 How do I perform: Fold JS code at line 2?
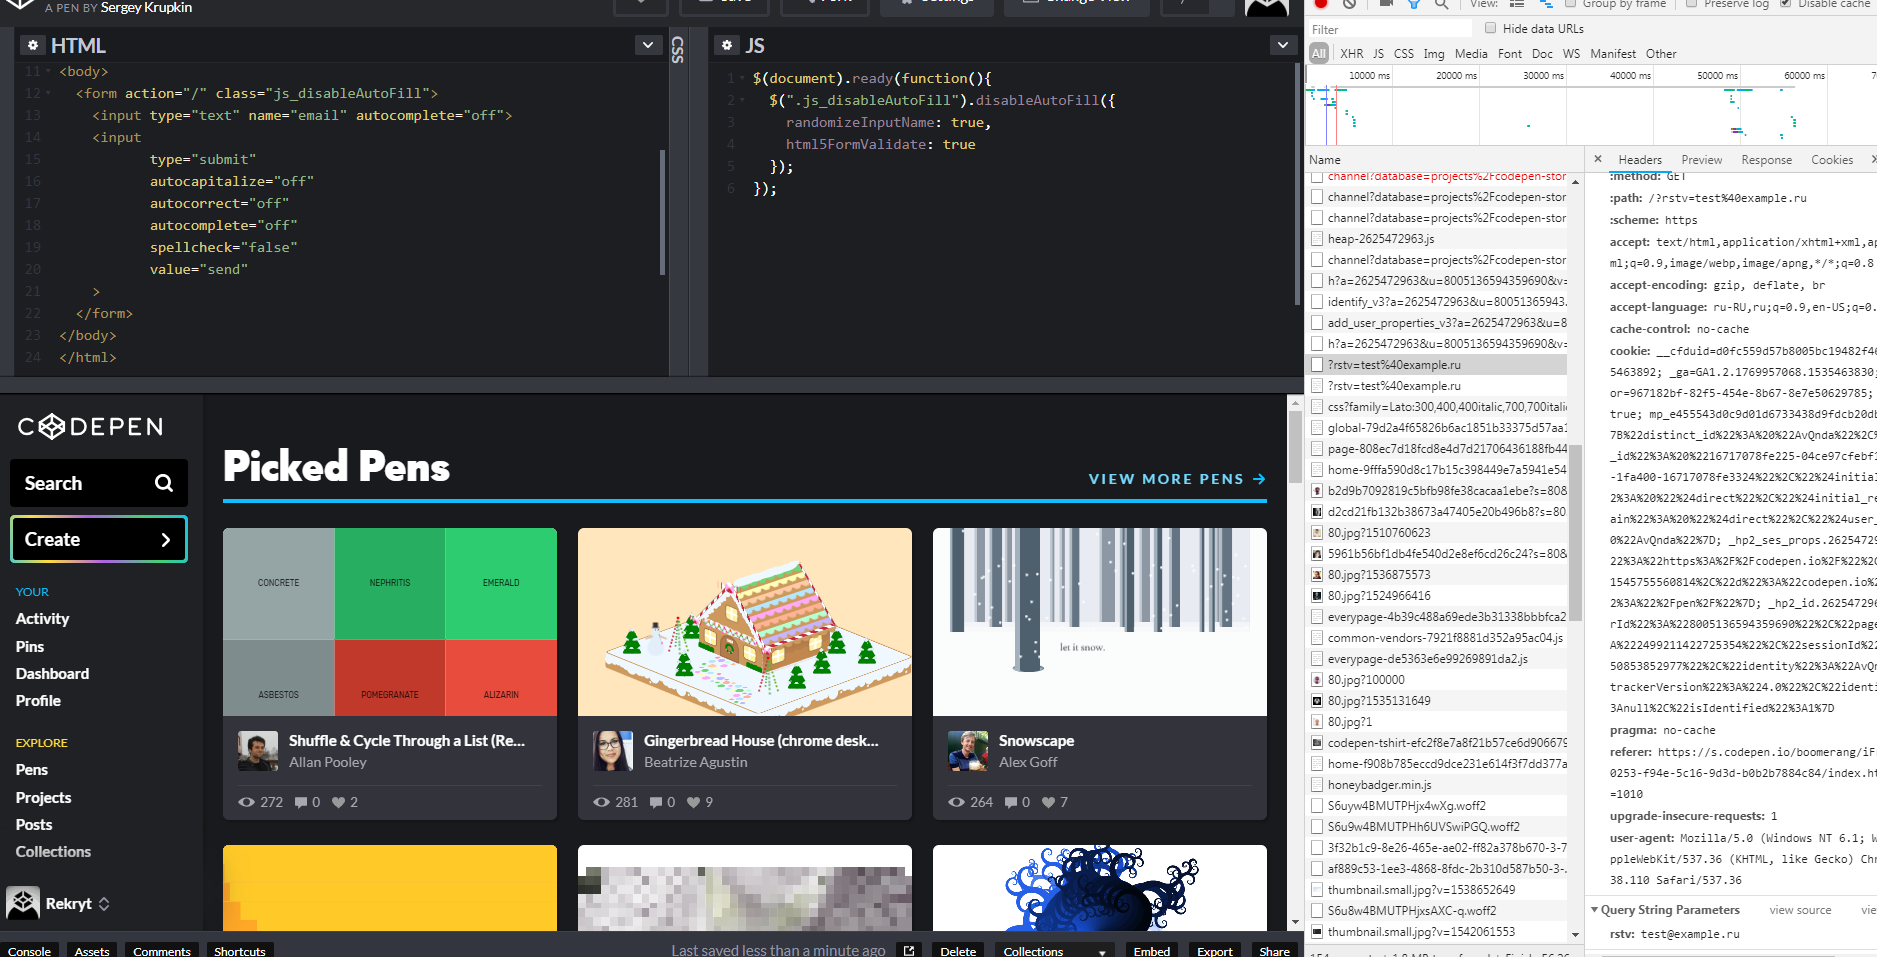[742, 100]
